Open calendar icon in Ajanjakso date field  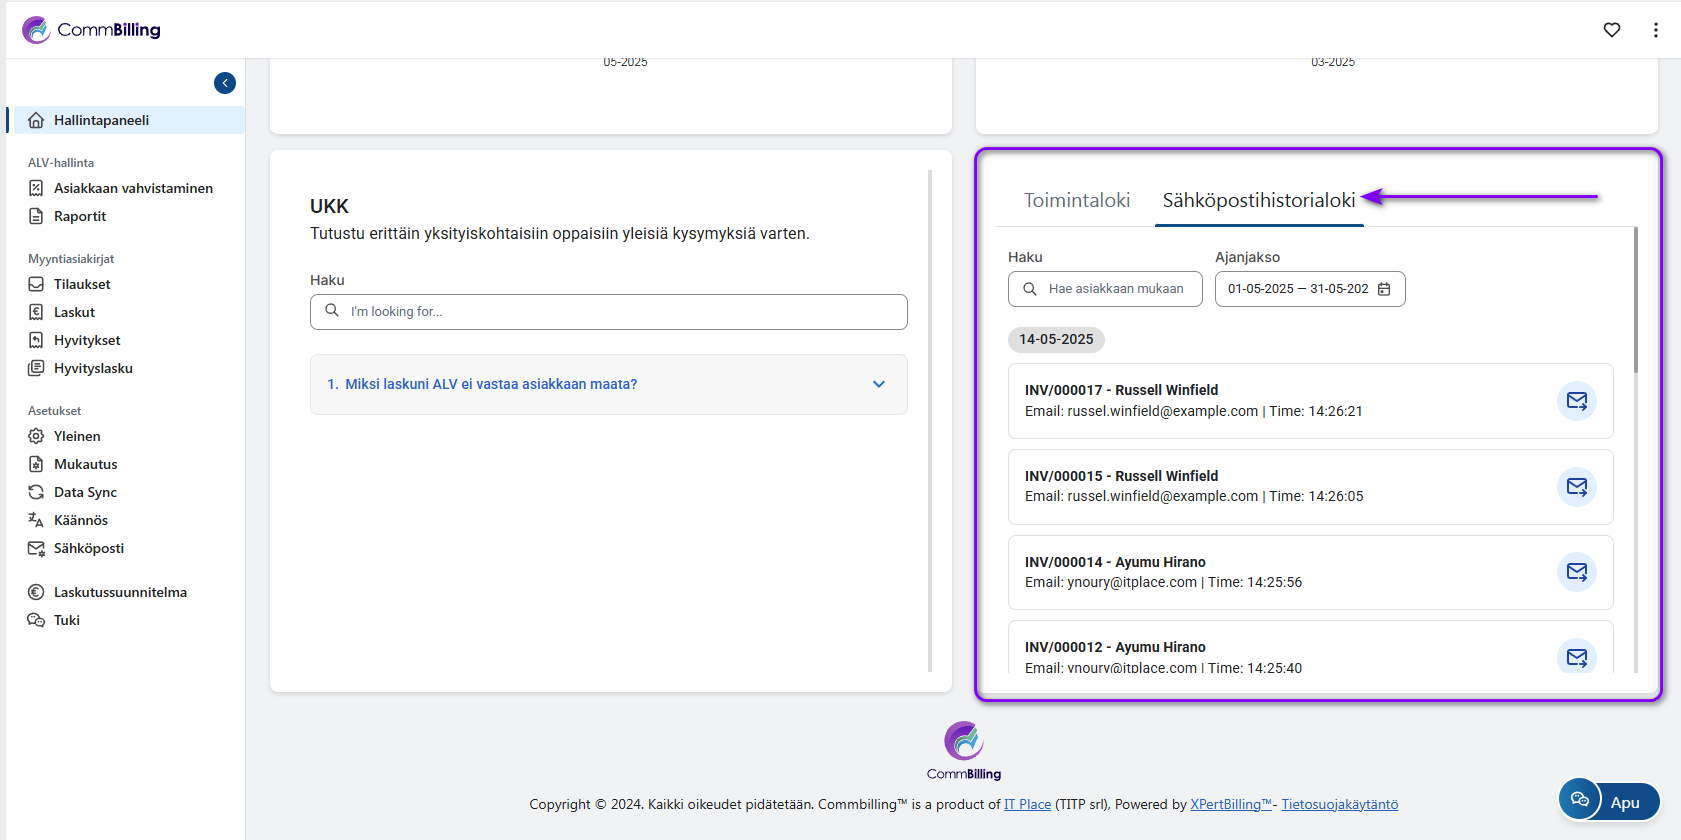(1384, 289)
